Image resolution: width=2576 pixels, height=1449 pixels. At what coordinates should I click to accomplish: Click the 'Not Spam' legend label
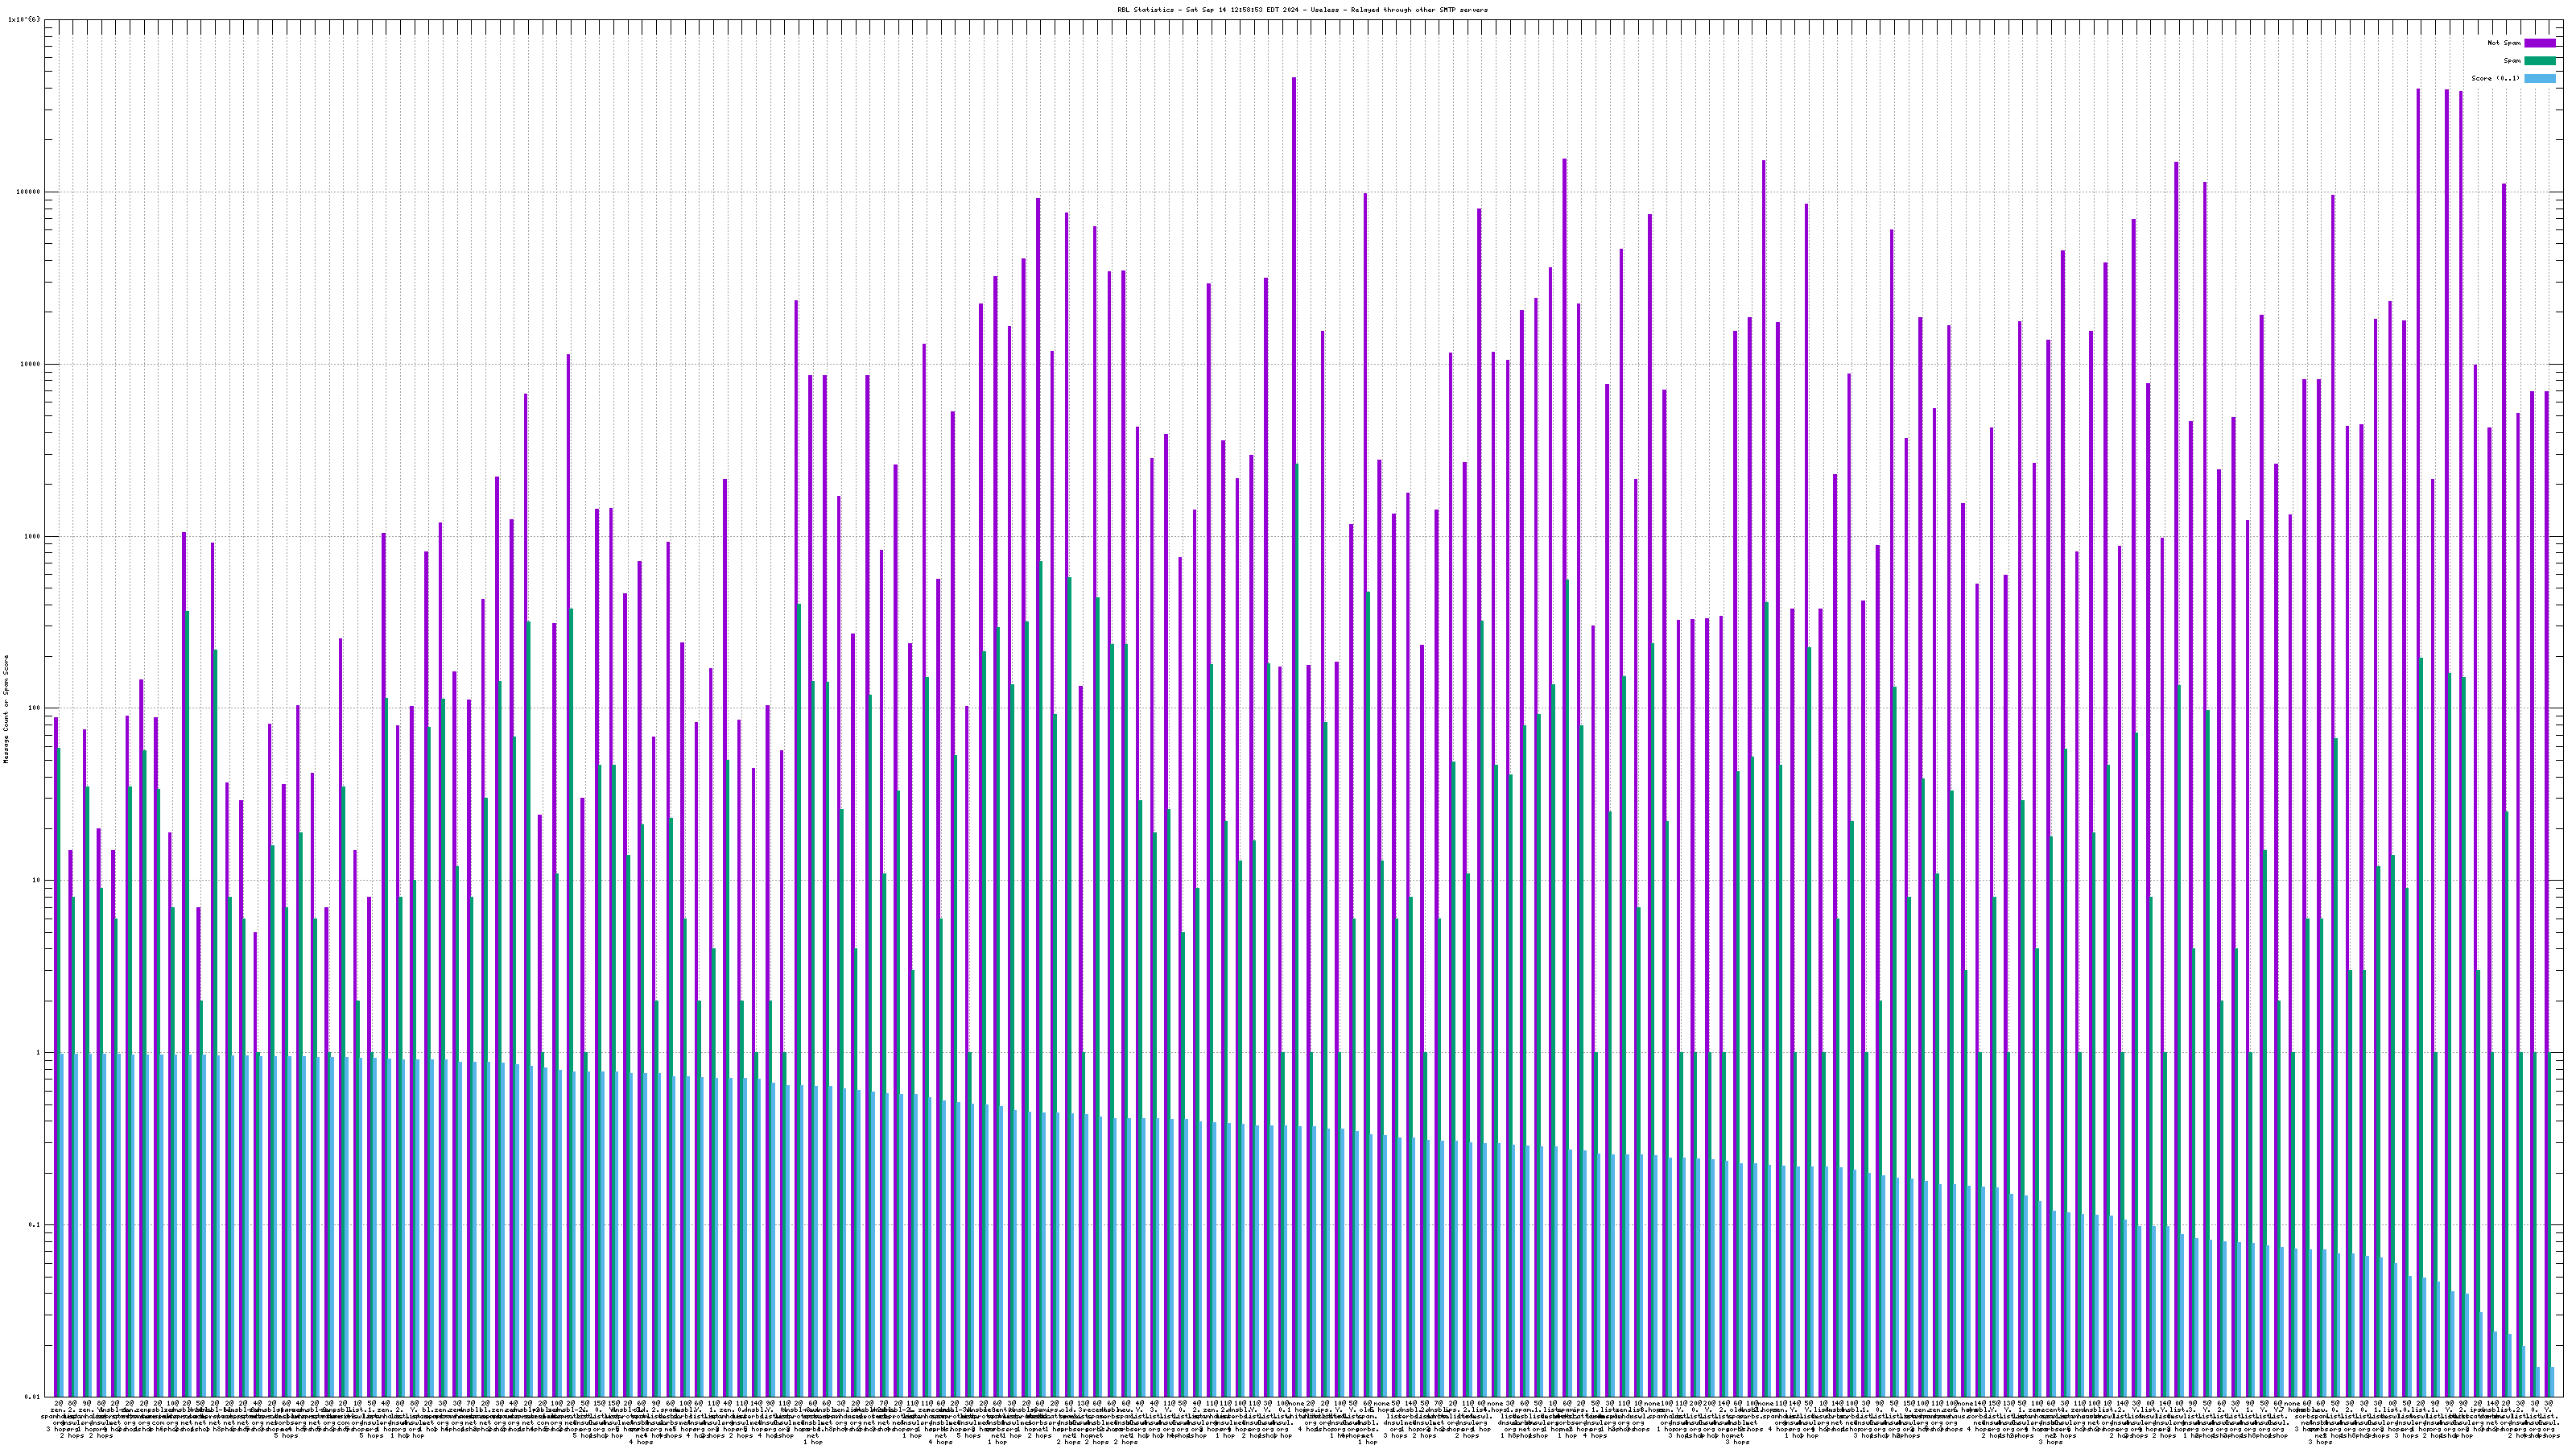click(2504, 43)
